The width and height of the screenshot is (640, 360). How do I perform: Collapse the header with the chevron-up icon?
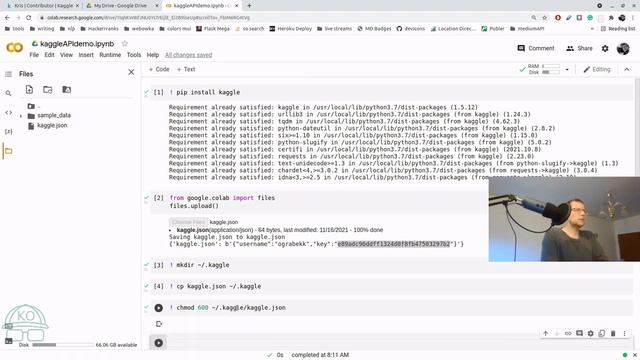click(x=627, y=69)
